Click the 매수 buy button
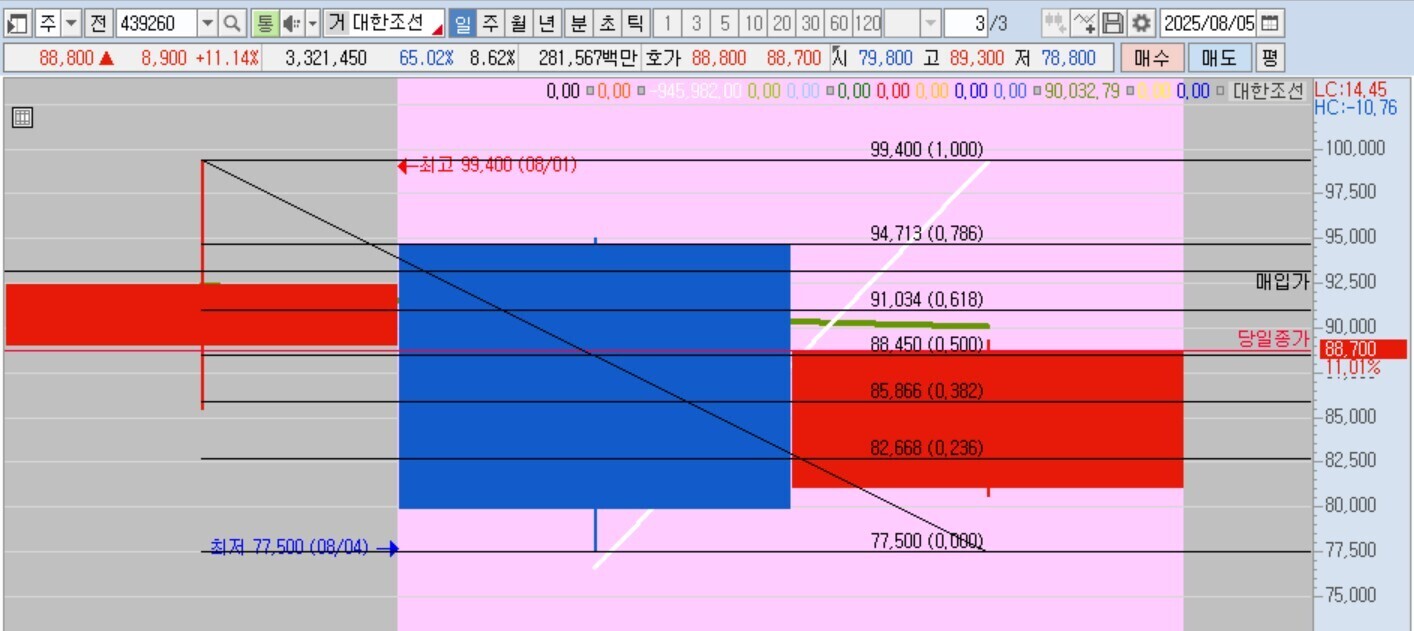This screenshot has height=631, width=1414. [x=1152, y=58]
